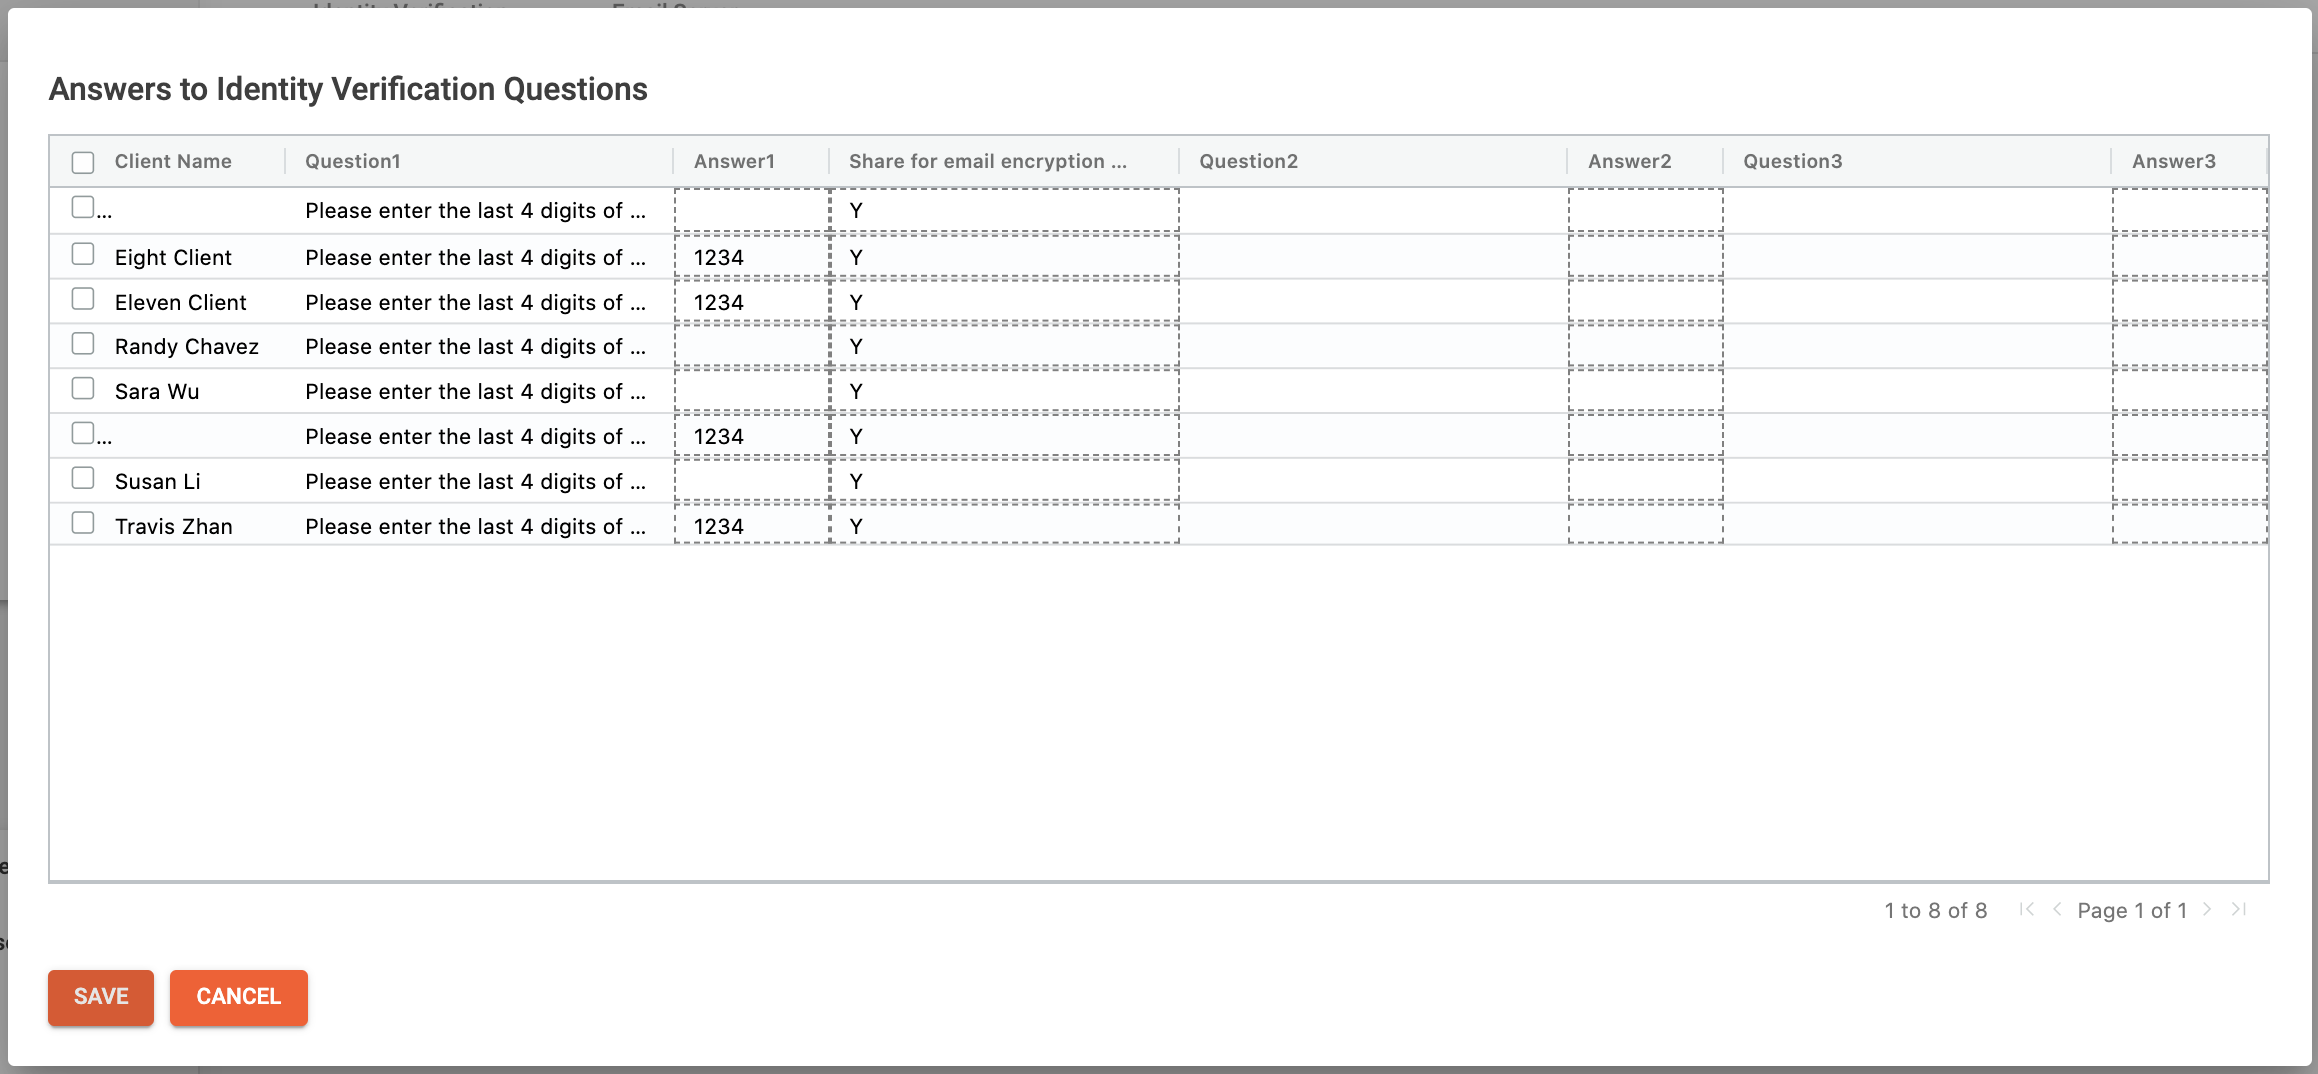
Task: Check the box for Eleven Client
Action: 83,299
